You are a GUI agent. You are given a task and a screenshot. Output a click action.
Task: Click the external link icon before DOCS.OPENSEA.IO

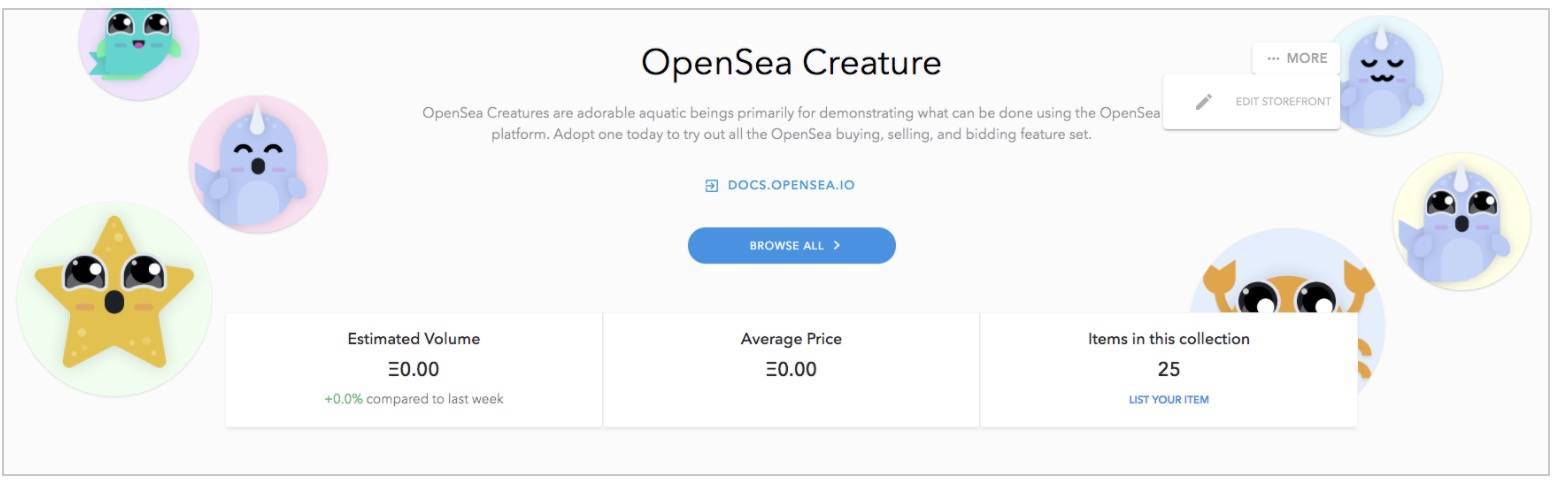[x=711, y=185]
